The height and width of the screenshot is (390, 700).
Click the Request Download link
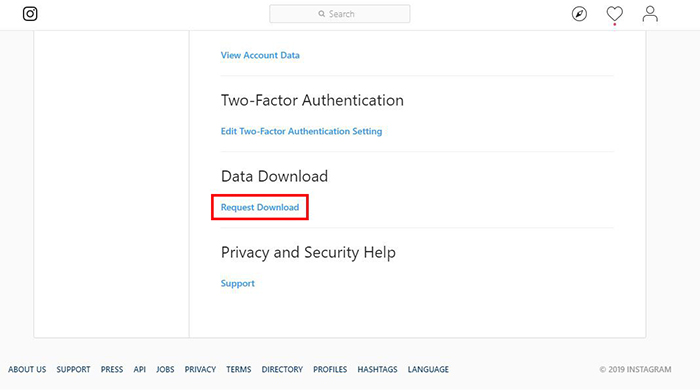click(x=260, y=207)
